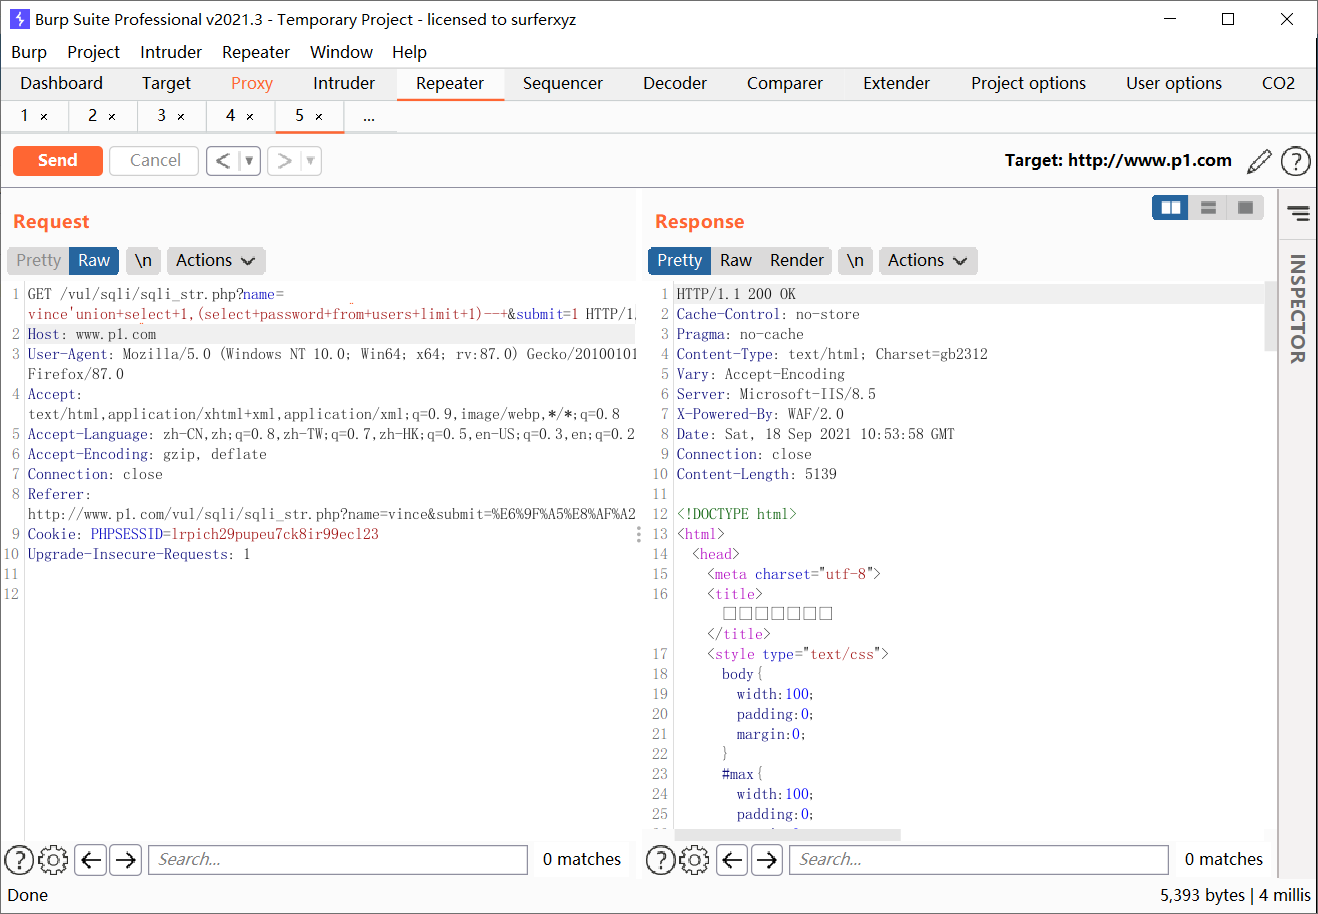Screen dimensions: 1318x914
Task: Switch to the Decoder tab
Action: tap(675, 84)
